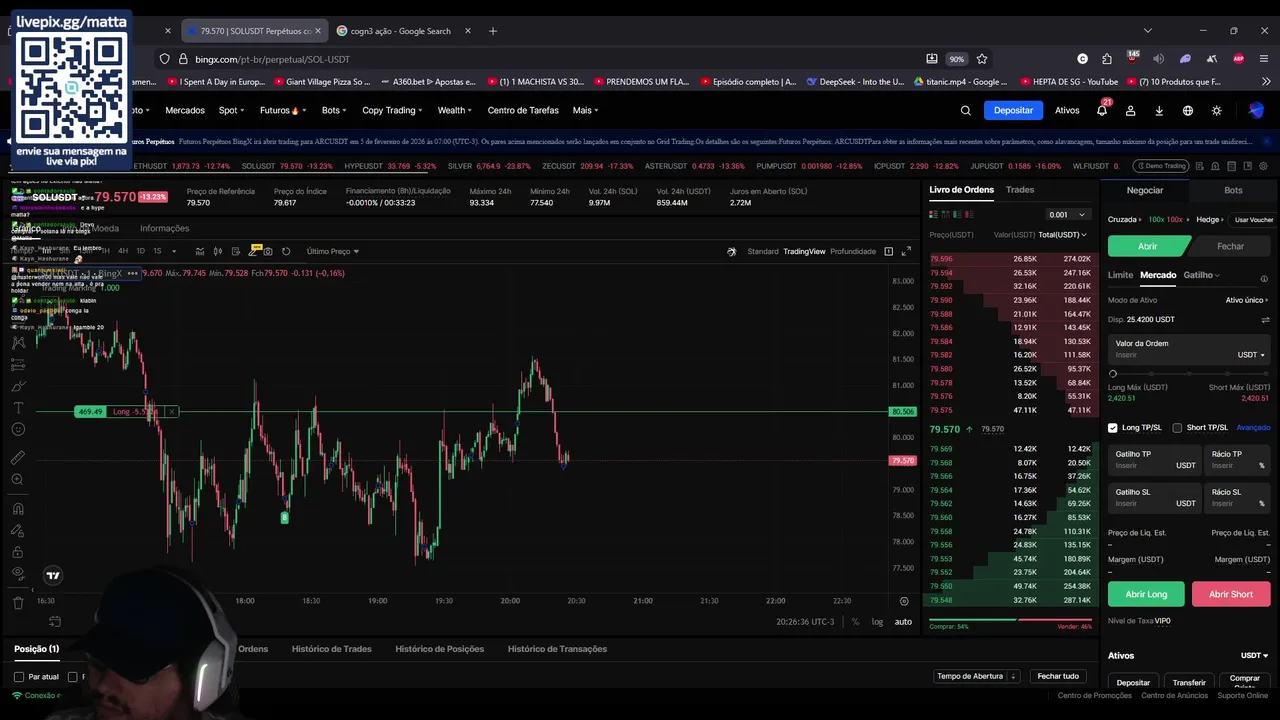Click the app download icon
1280x720 pixels.
(1159, 110)
